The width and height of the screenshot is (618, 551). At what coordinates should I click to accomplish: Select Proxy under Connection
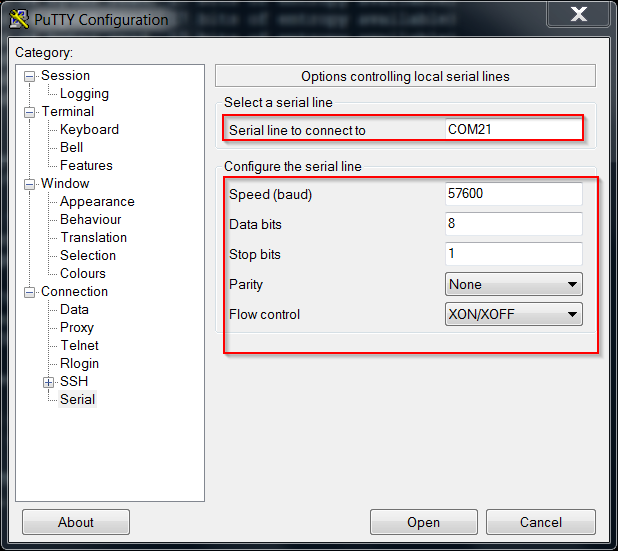pos(76,328)
